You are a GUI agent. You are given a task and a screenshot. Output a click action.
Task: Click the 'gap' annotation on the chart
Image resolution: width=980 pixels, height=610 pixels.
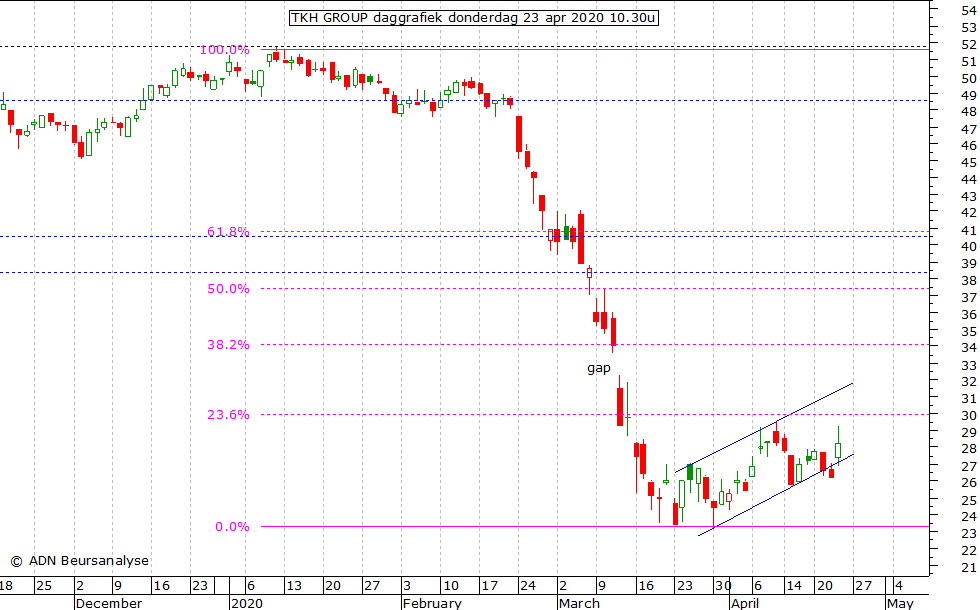[599, 368]
